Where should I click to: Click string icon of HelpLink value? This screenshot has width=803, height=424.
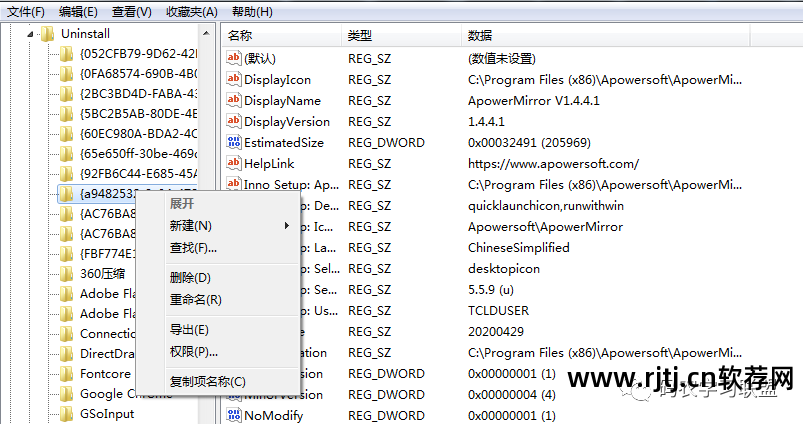234,163
